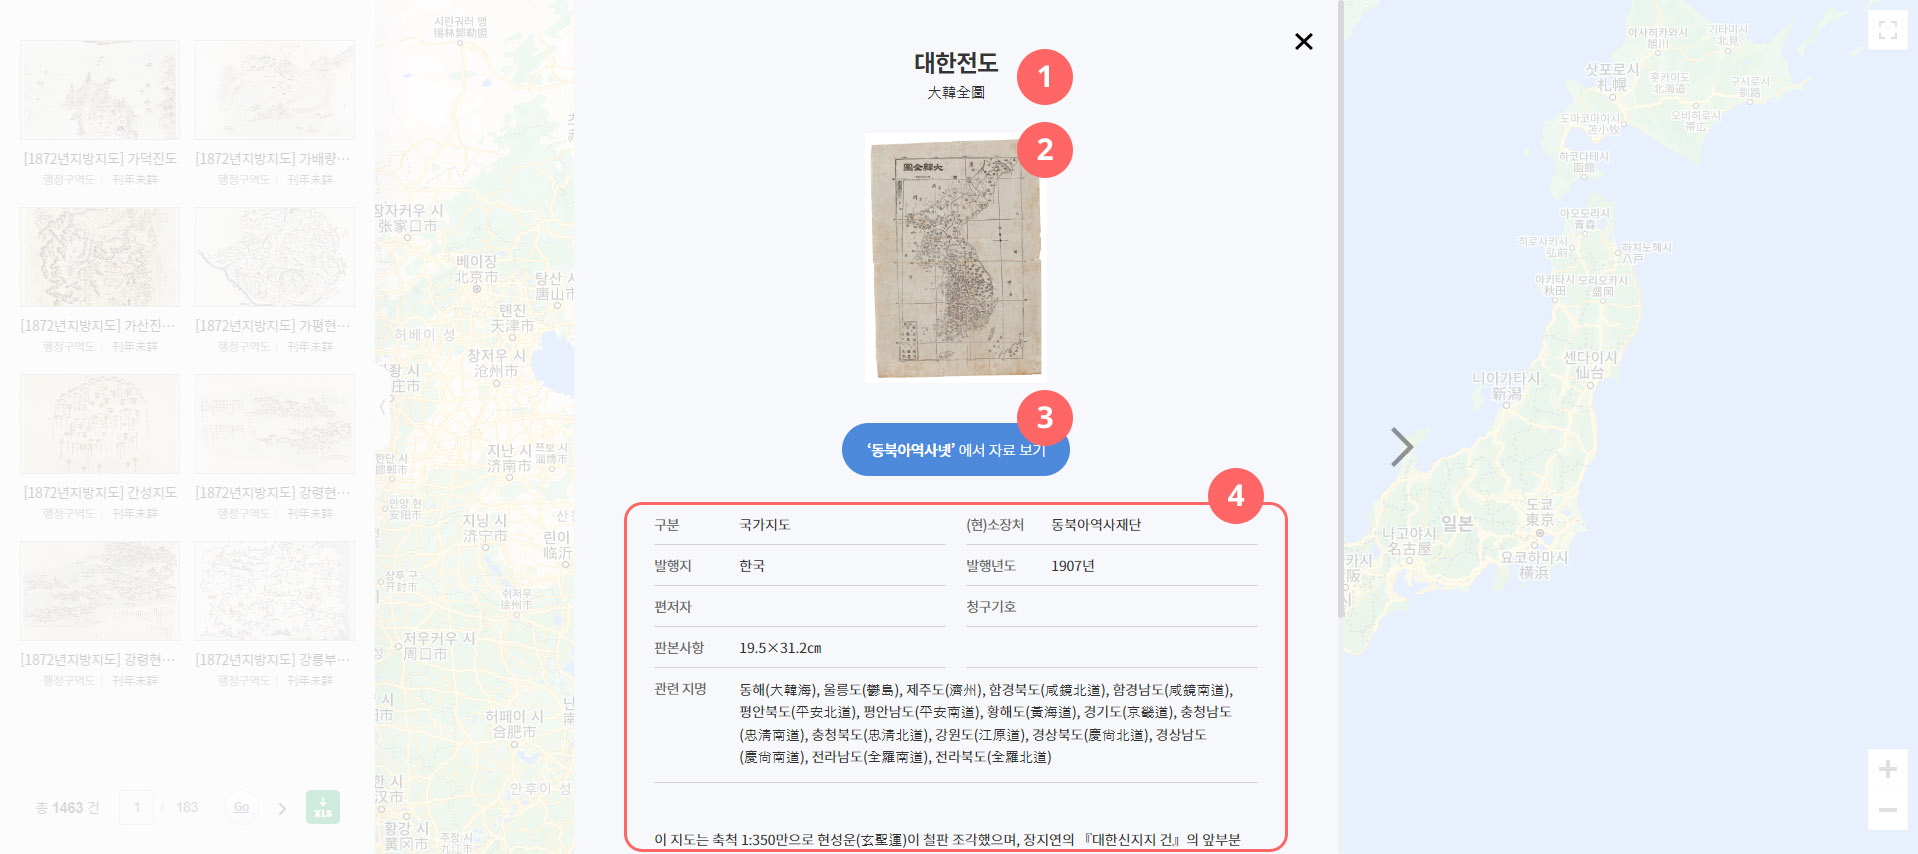Click the Go page button

click(x=241, y=807)
